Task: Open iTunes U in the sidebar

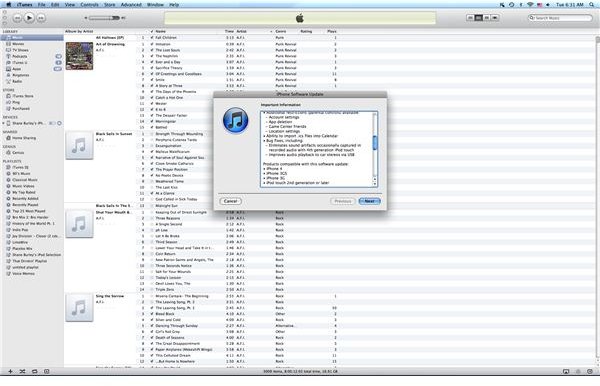Action: pos(32,62)
